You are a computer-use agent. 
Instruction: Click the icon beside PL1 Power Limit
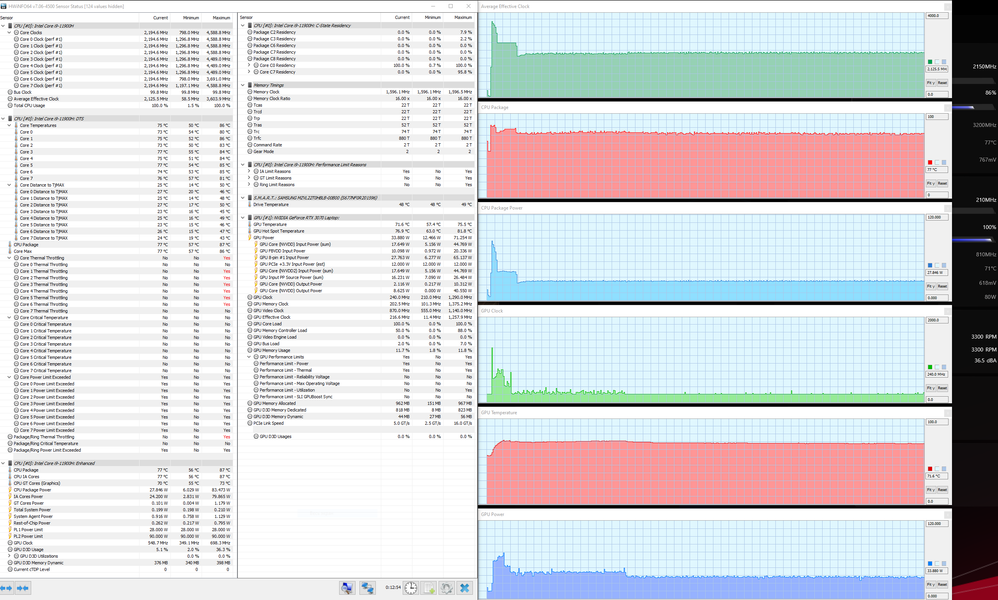coord(10,529)
